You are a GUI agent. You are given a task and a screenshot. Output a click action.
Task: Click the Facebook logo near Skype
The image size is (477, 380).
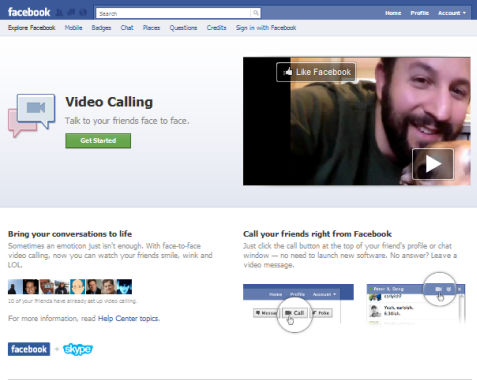click(x=29, y=349)
